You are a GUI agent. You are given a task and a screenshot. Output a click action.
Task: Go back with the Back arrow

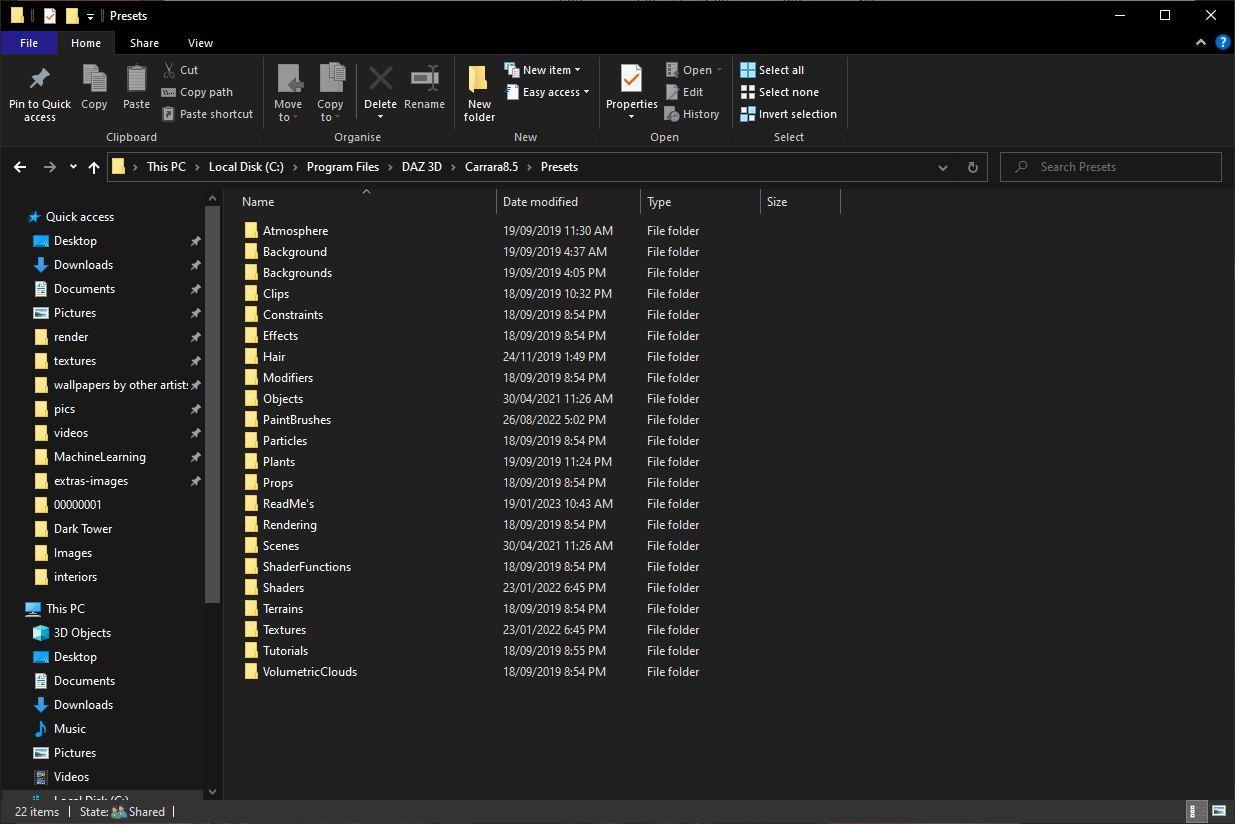20,167
